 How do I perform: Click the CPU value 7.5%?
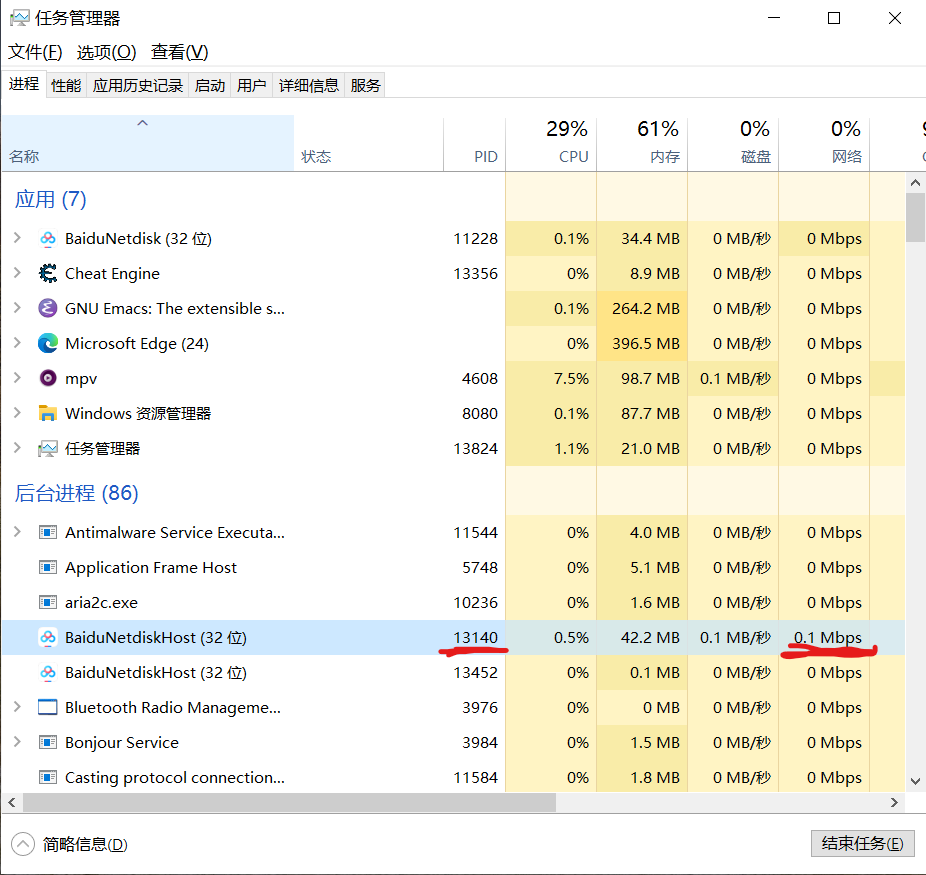point(571,378)
